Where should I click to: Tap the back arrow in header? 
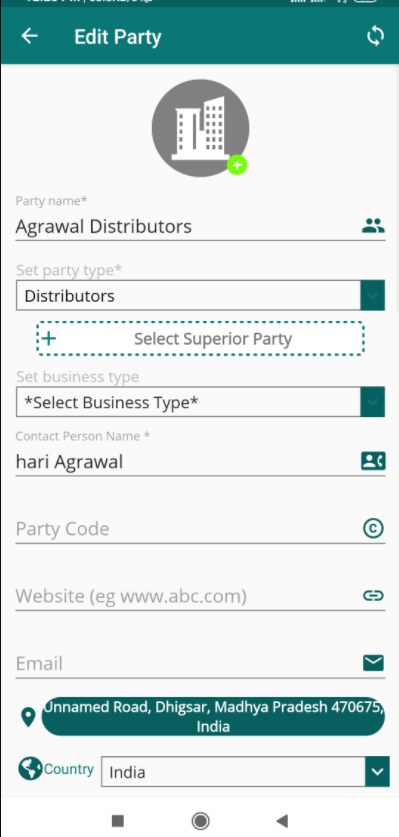tap(29, 36)
